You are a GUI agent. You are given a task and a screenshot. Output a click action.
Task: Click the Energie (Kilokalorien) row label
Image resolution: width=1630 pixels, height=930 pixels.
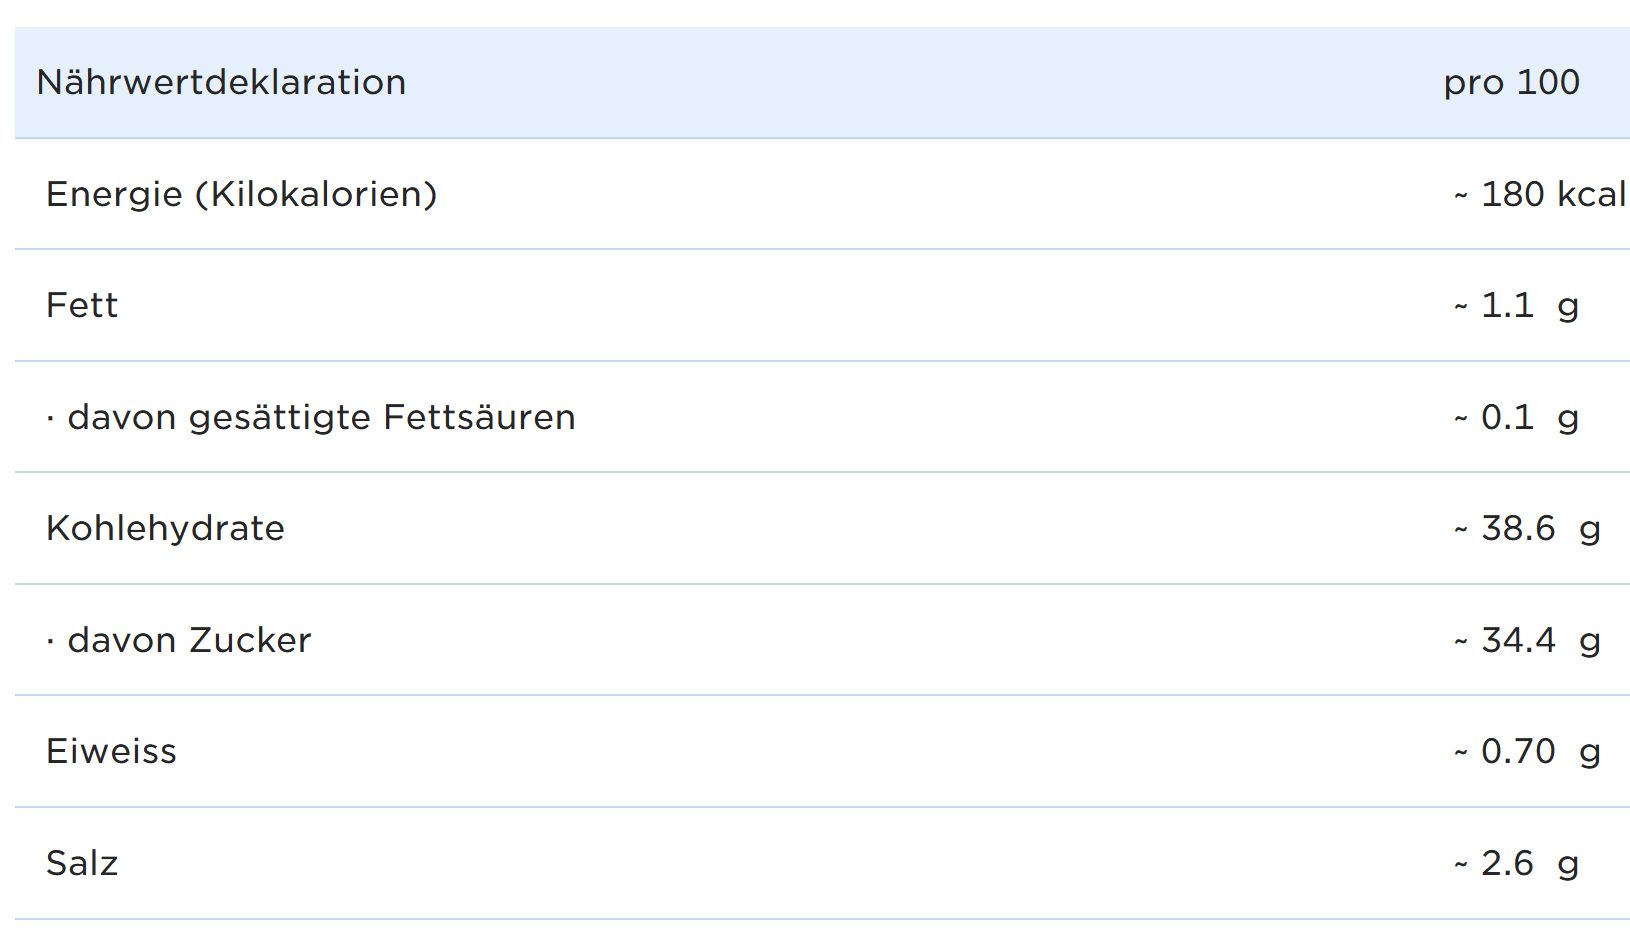(x=241, y=194)
